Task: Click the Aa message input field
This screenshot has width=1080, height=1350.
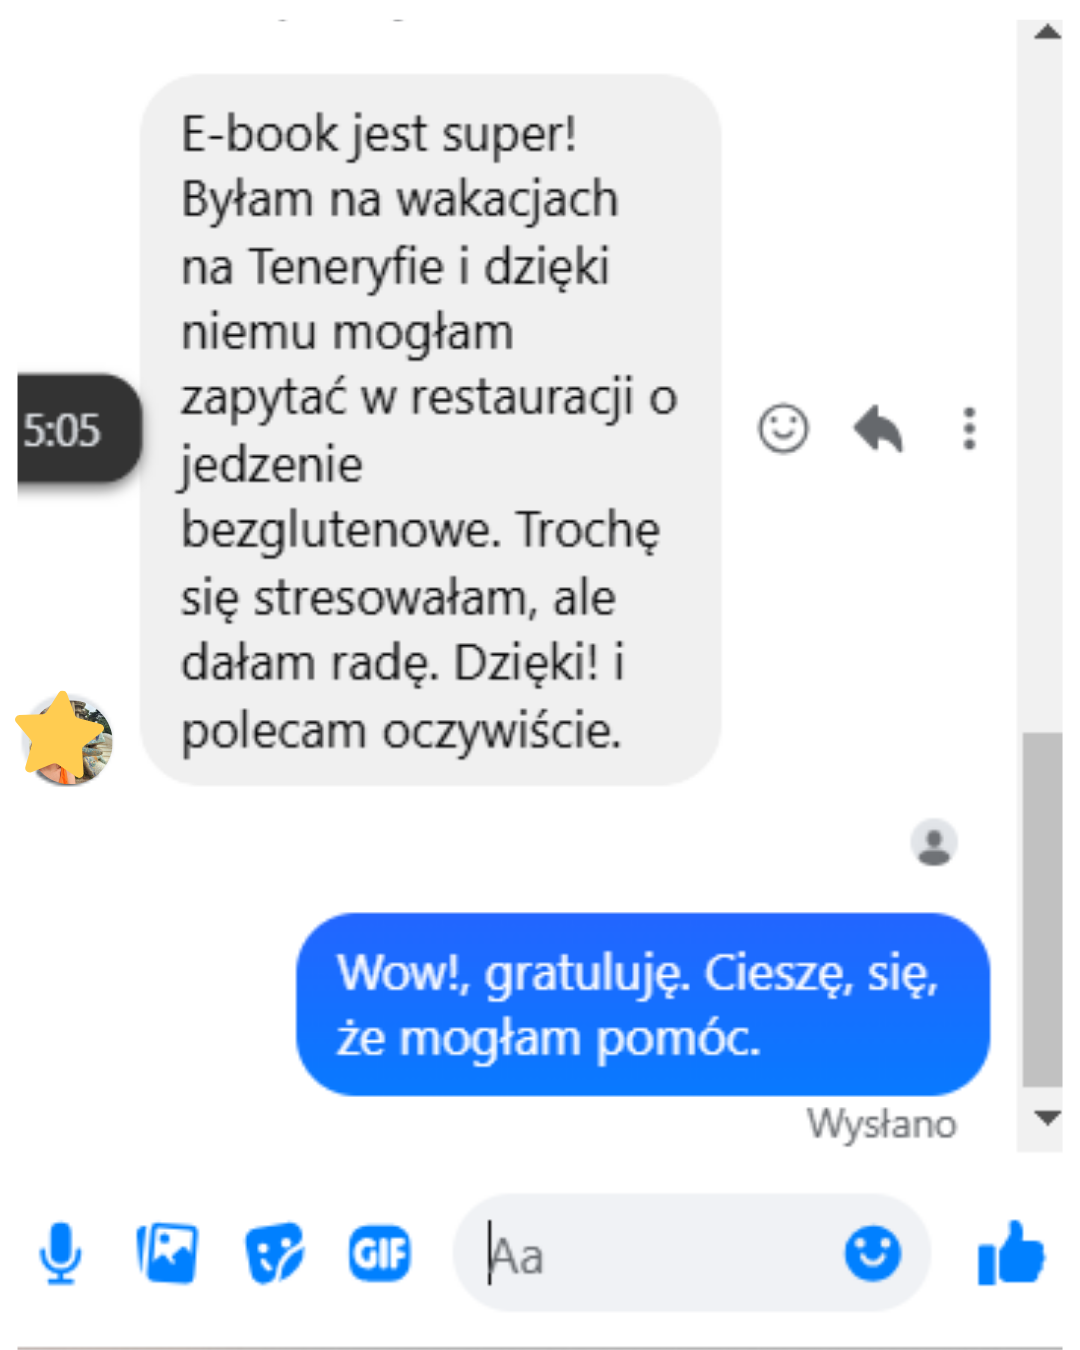Action: point(690,1253)
